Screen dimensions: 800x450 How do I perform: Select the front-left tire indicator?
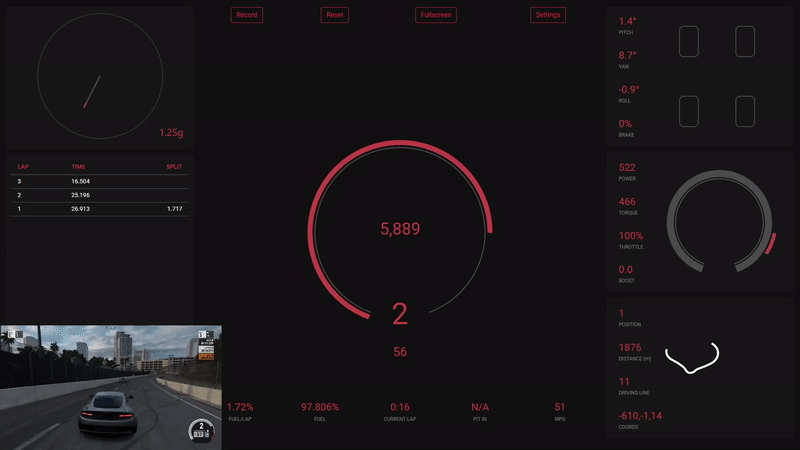689,42
